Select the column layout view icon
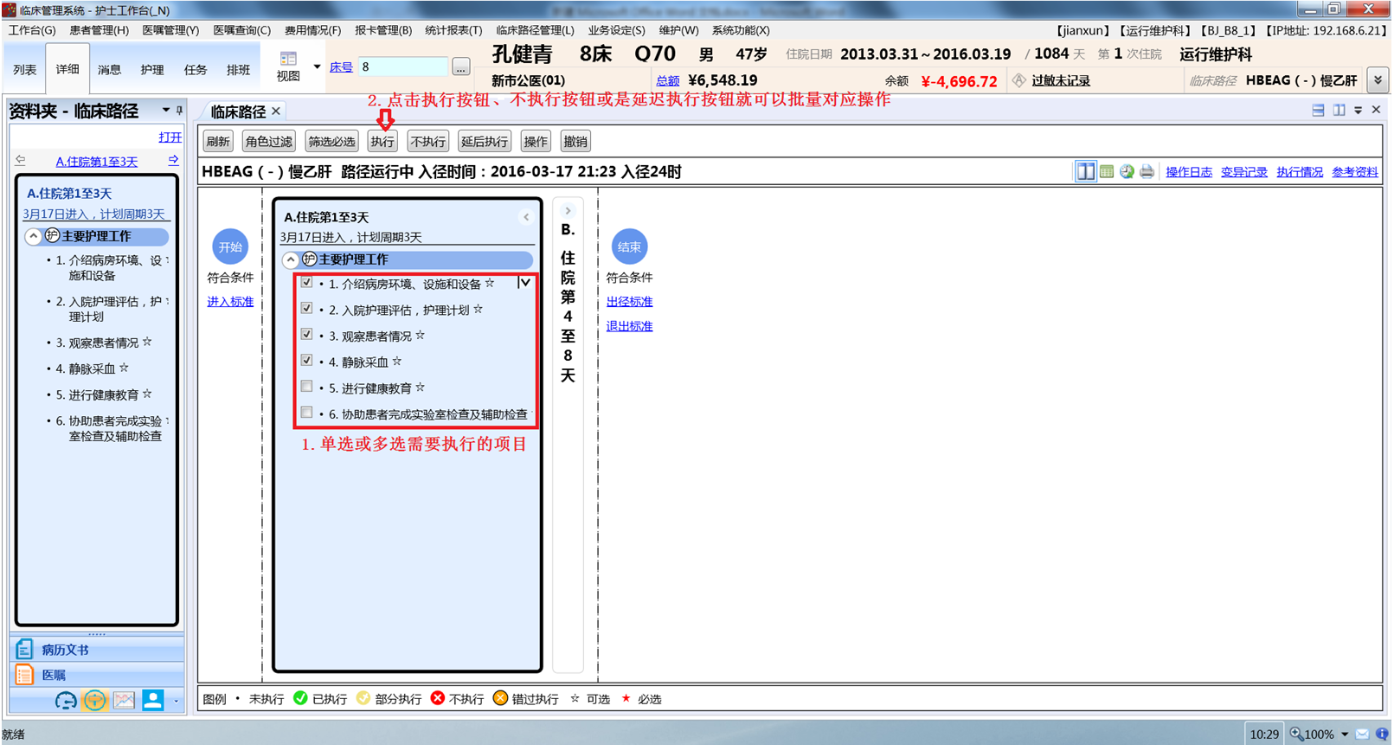The width and height of the screenshot is (1392, 745). [x=1086, y=171]
